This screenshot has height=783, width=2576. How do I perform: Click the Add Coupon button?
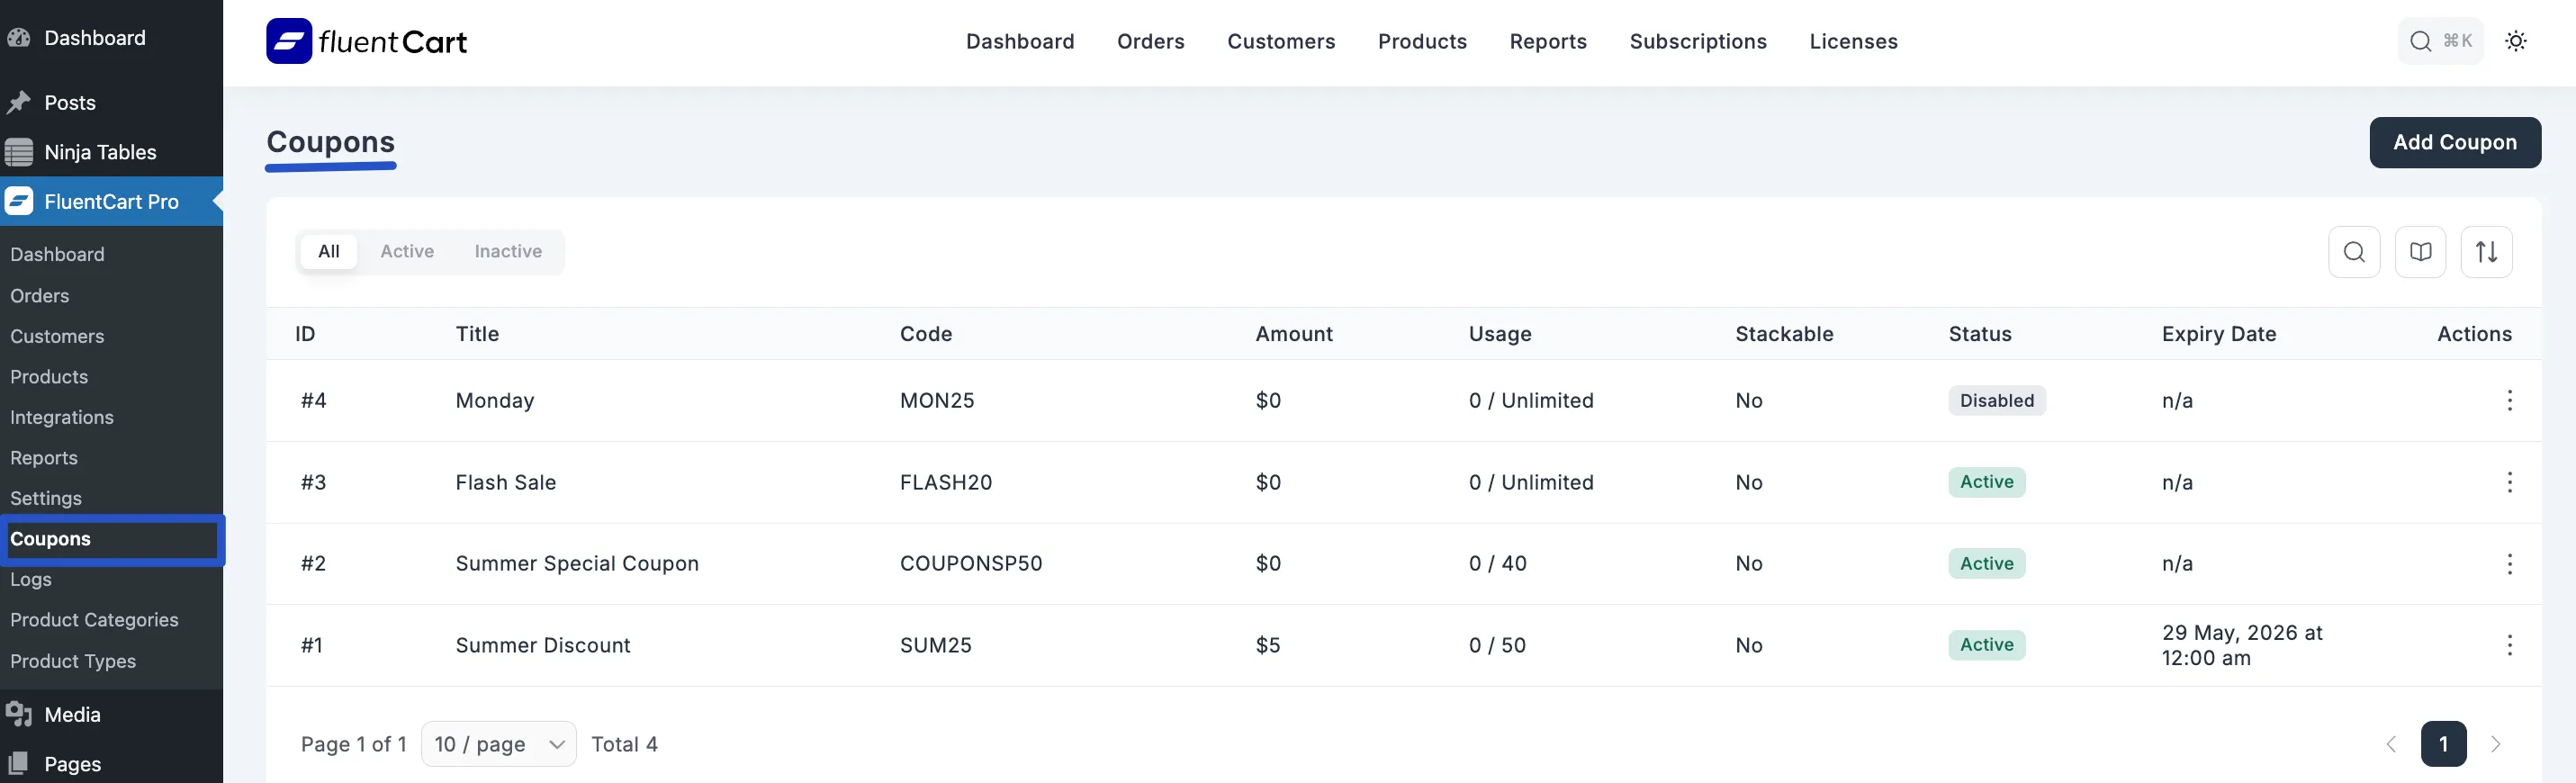pos(2454,143)
